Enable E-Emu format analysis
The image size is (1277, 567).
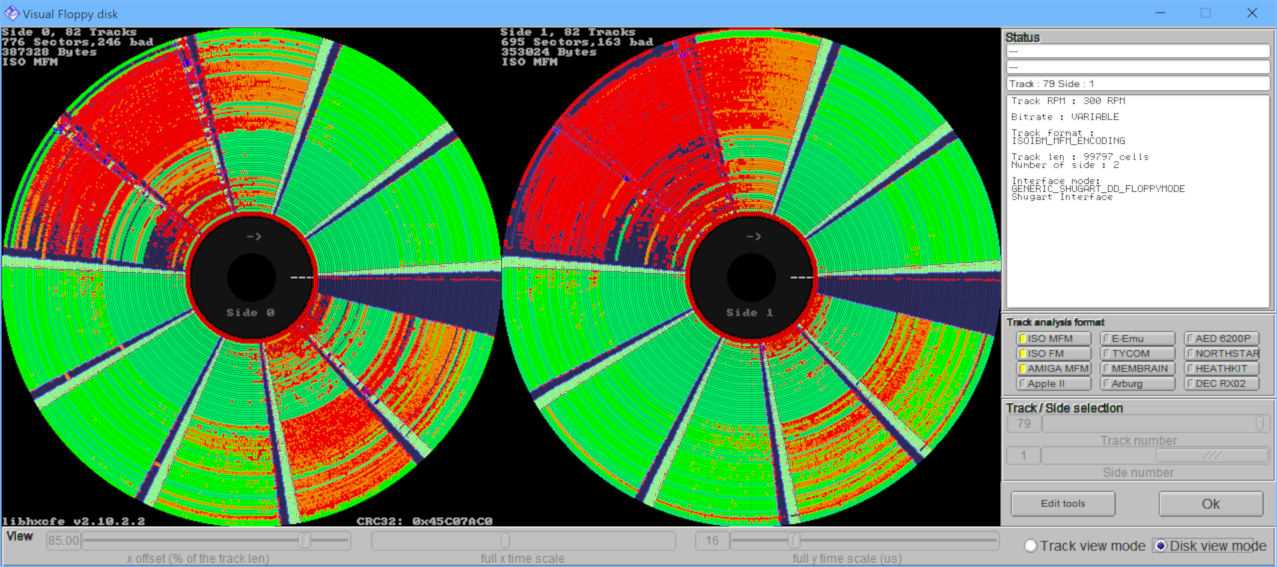(x=1137, y=339)
